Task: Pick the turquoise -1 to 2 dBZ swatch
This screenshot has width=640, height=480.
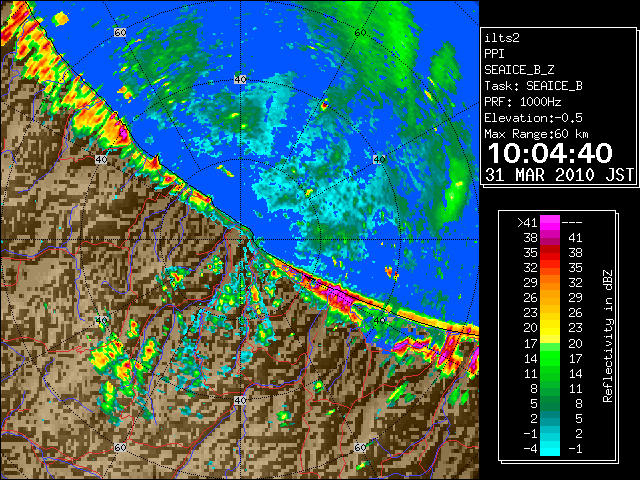Action: [550, 433]
